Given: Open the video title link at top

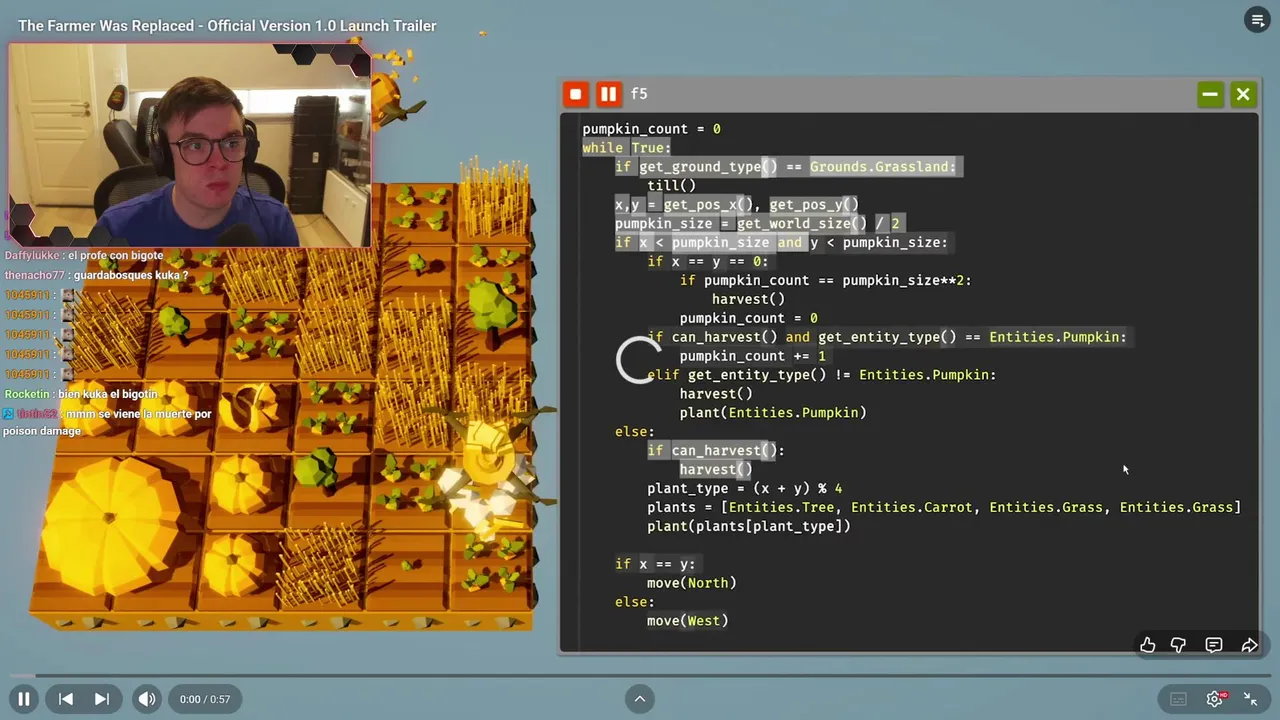Looking at the screenshot, I should point(227,26).
